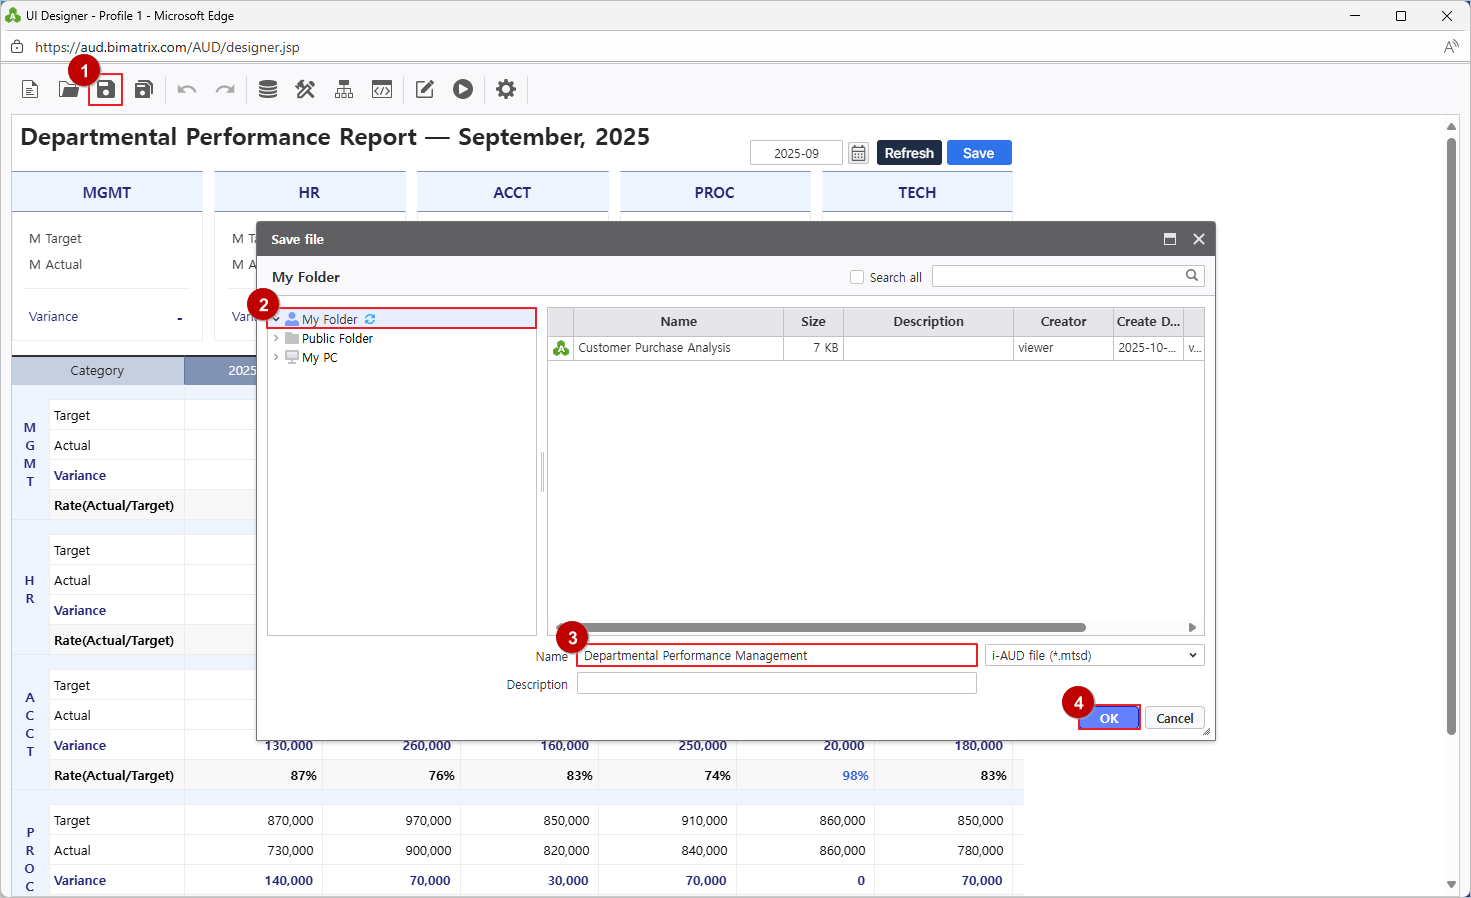Screen dimensions: 1471x898
Task: Open settings with the gear icon
Action: (x=506, y=90)
